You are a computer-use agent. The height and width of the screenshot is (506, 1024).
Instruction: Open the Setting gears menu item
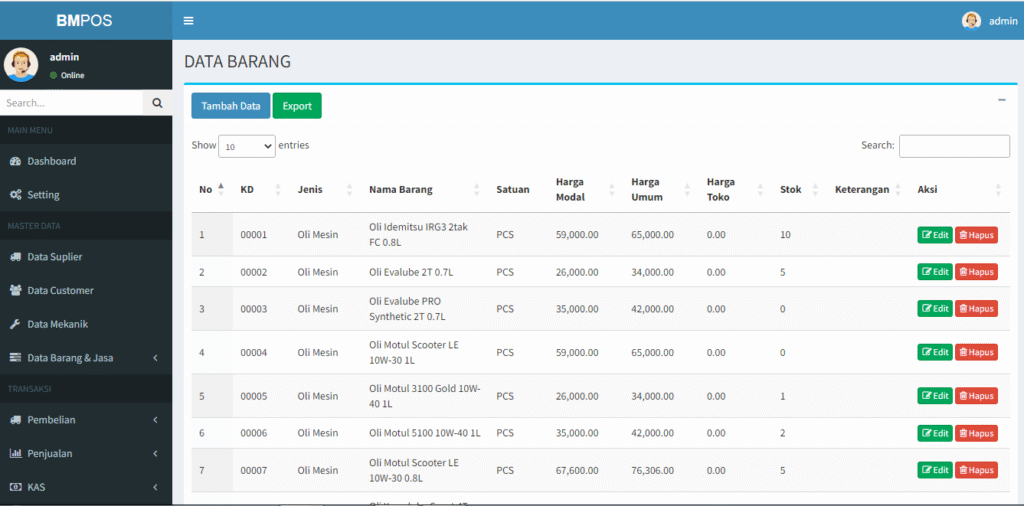[43, 195]
